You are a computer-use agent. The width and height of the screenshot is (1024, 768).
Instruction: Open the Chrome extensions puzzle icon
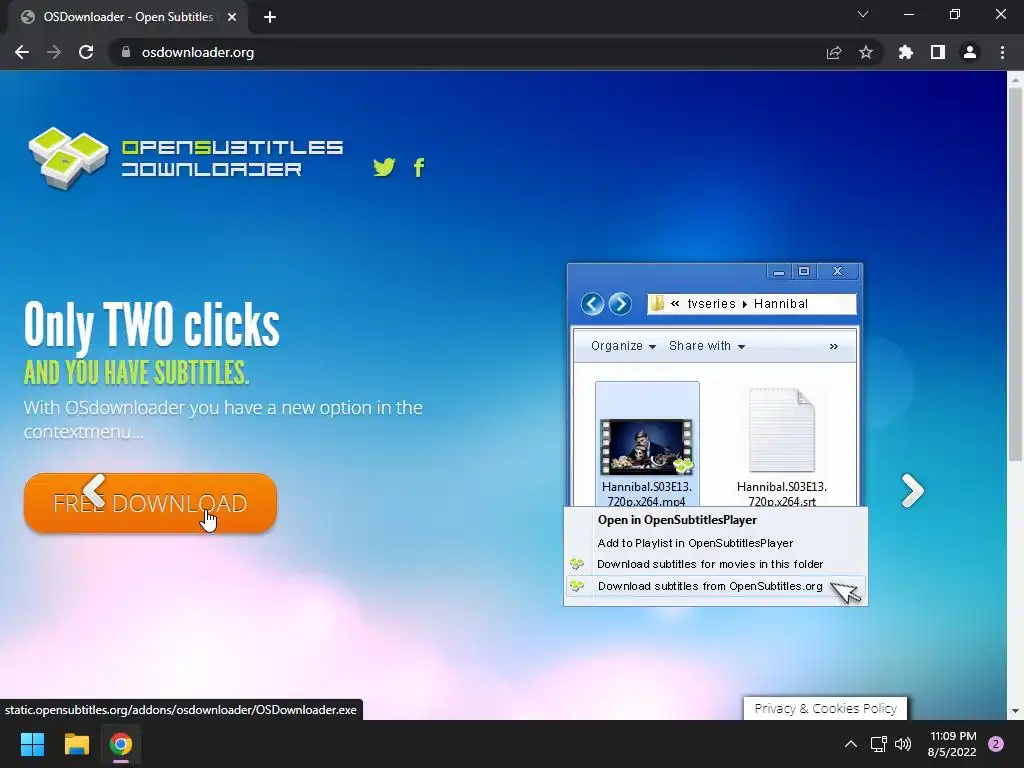[906, 52]
